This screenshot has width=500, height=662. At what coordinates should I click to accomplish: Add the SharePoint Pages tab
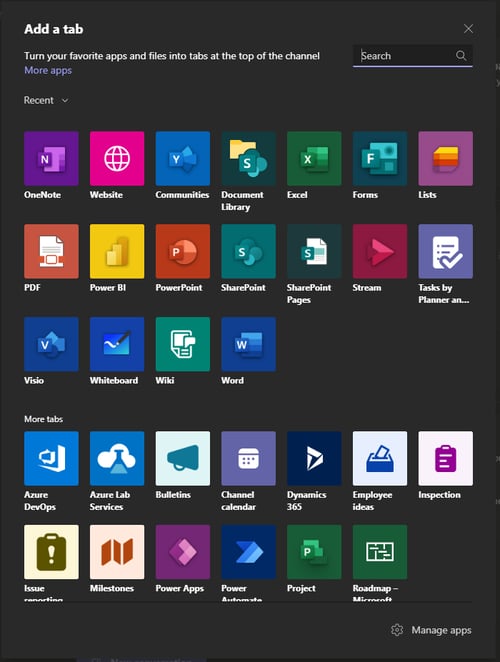314,251
